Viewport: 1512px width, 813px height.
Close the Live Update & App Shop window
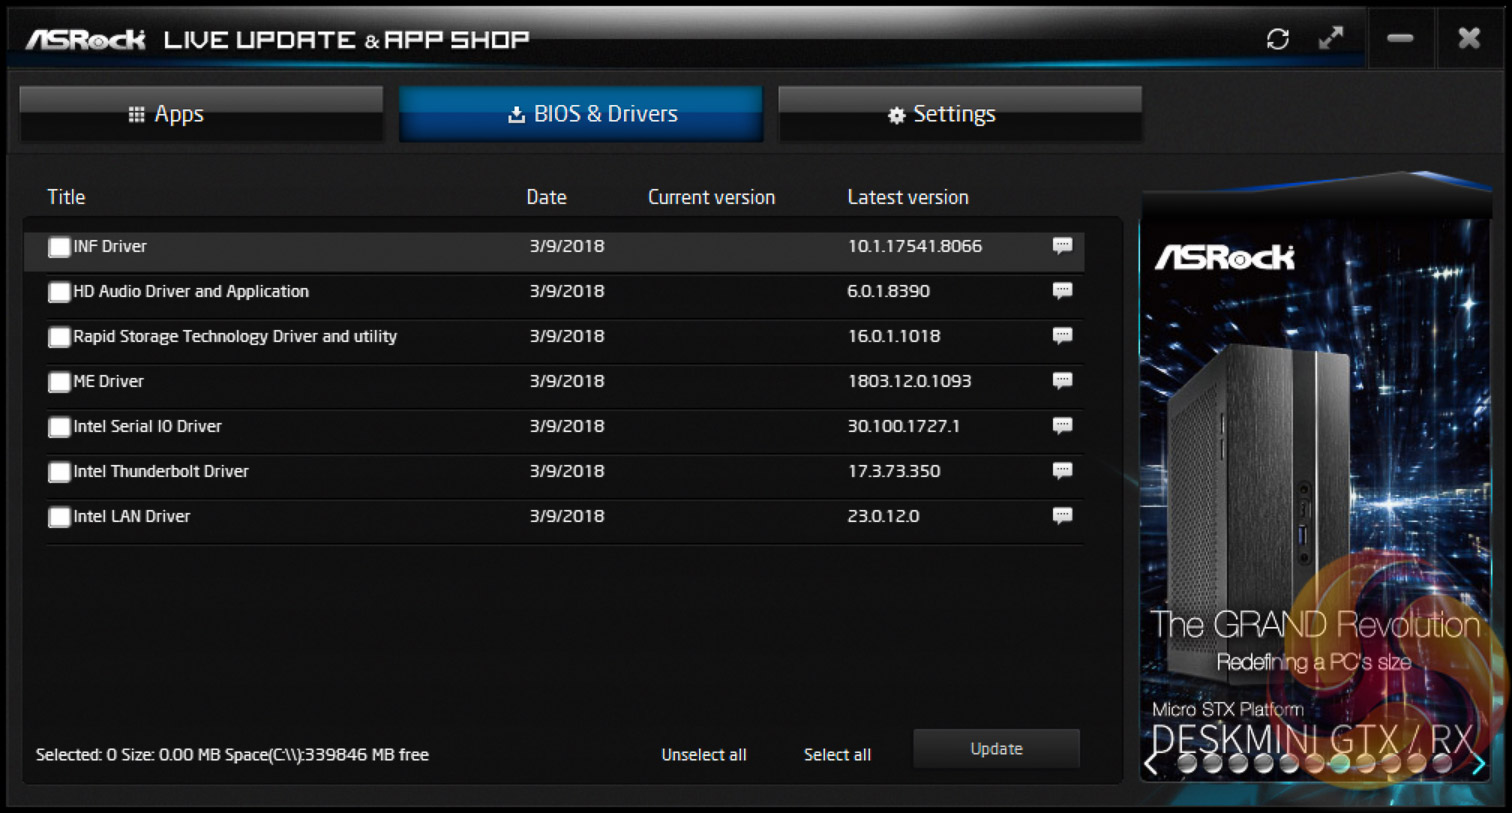coord(1469,39)
